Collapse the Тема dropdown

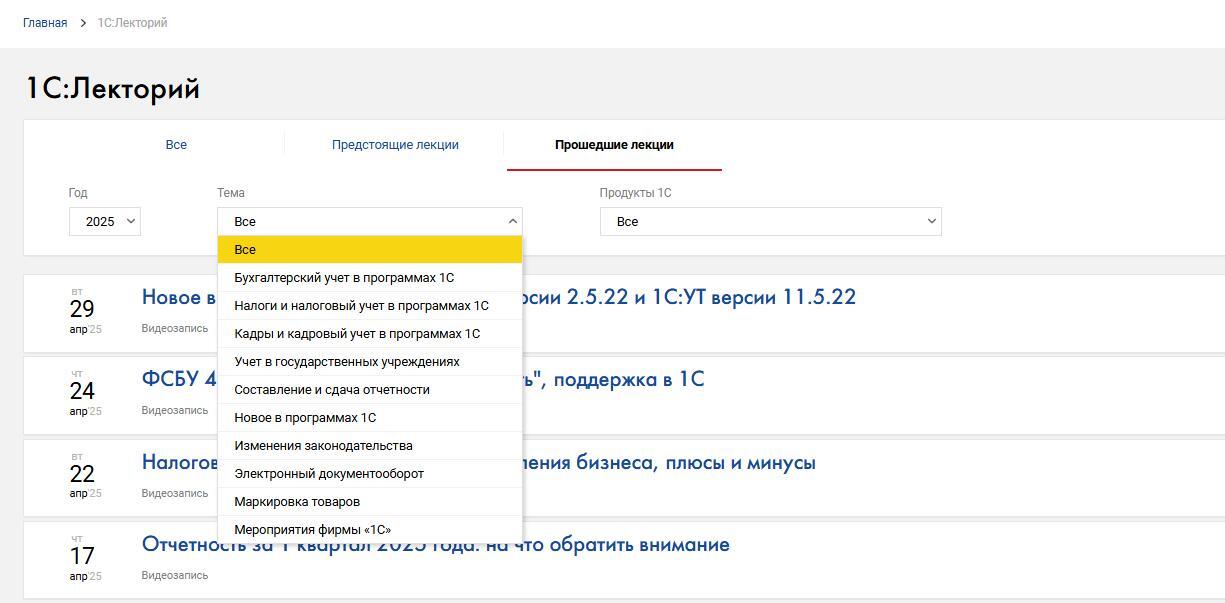pos(370,222)
